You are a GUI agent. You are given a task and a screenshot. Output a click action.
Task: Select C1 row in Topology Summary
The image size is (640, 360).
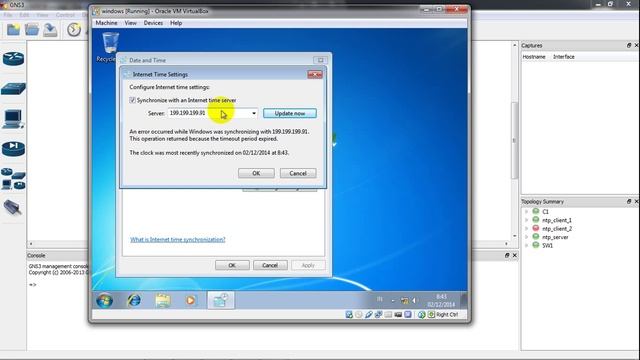coord(545,211)
